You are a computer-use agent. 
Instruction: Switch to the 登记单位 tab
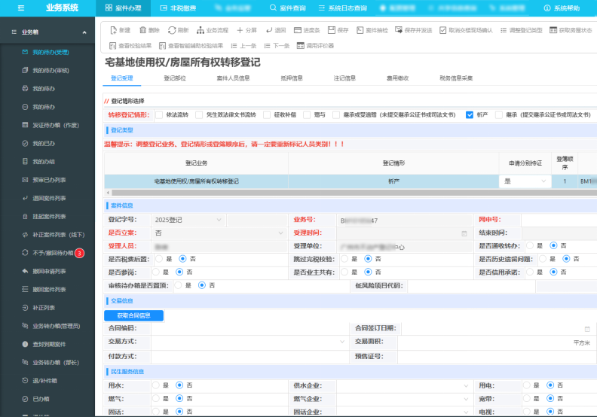(174, 76)
